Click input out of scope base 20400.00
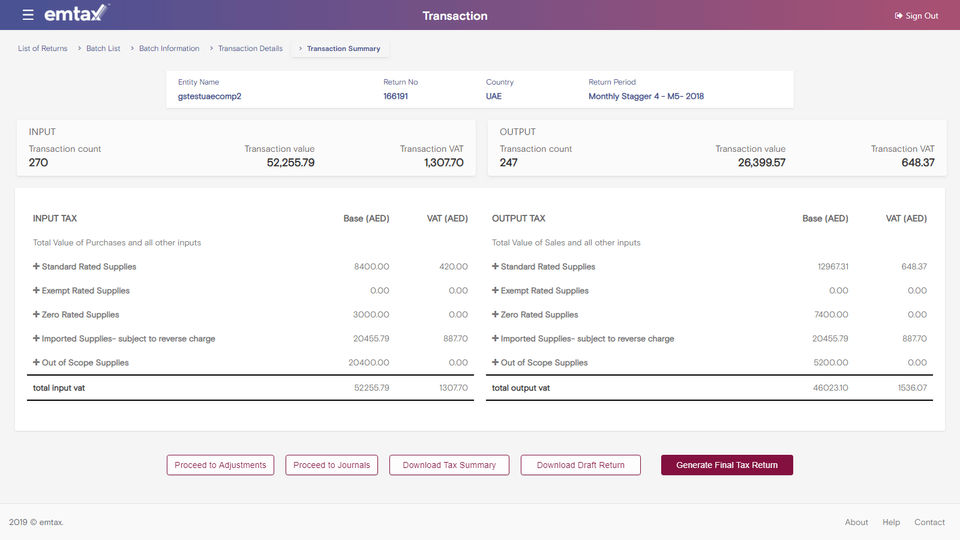 [x=369, y=362]
